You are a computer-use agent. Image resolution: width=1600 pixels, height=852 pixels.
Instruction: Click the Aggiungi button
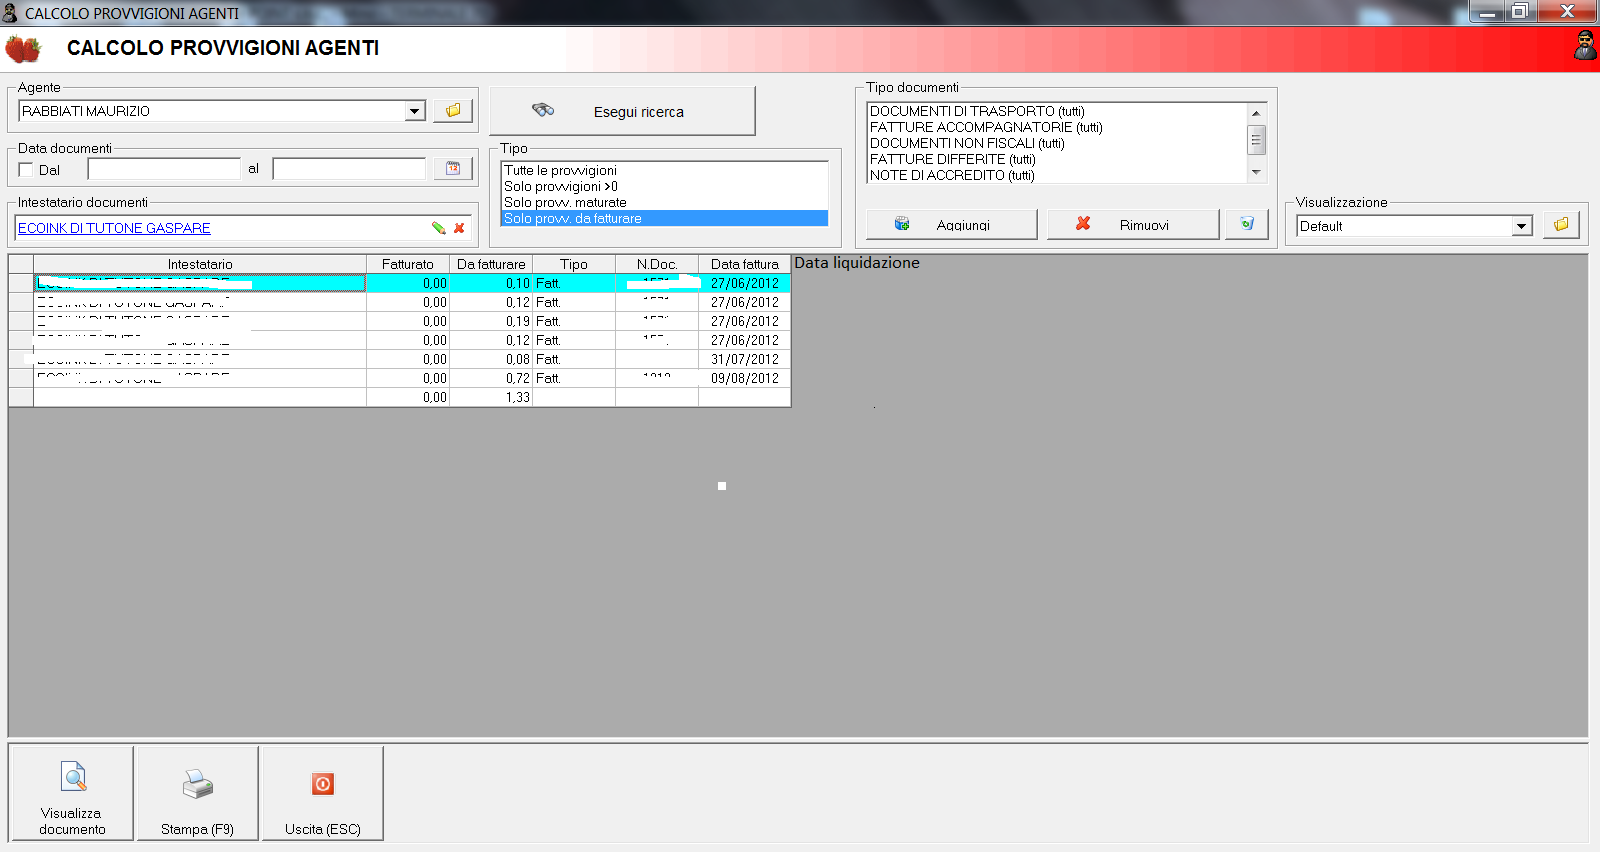951,224
